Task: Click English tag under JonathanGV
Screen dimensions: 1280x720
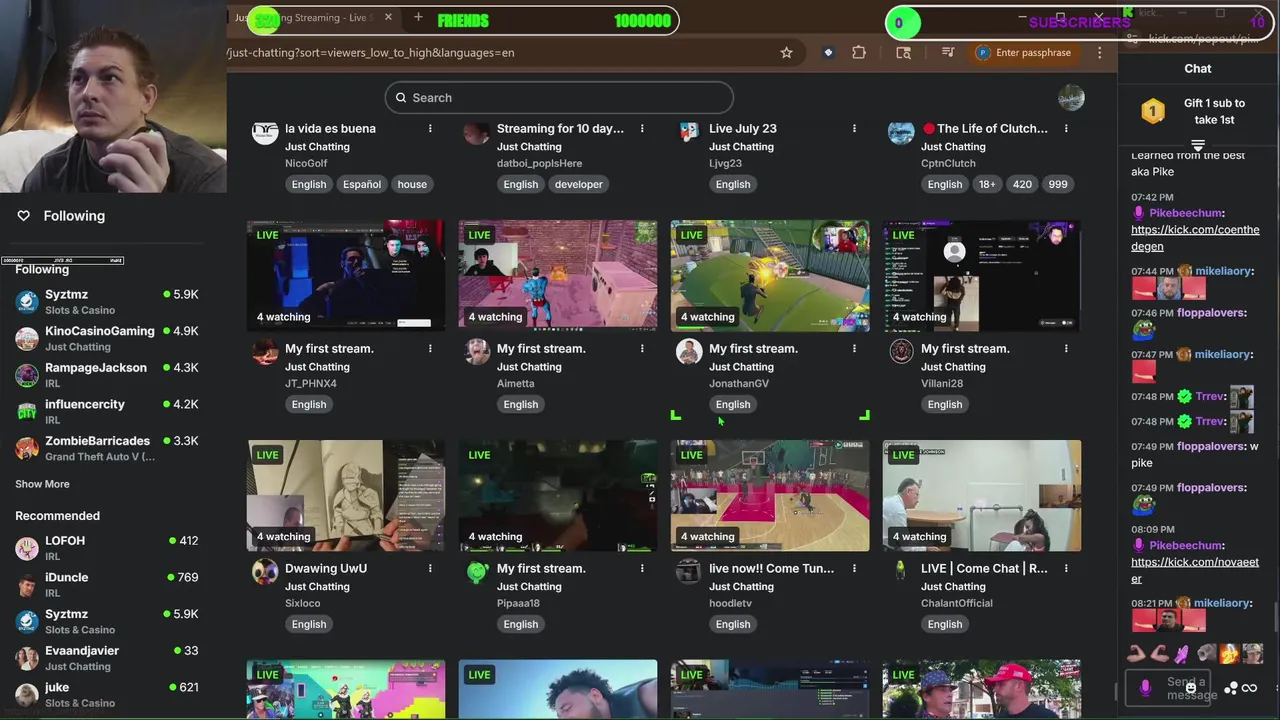Action: pyautogui.click(x=733, y=404)
